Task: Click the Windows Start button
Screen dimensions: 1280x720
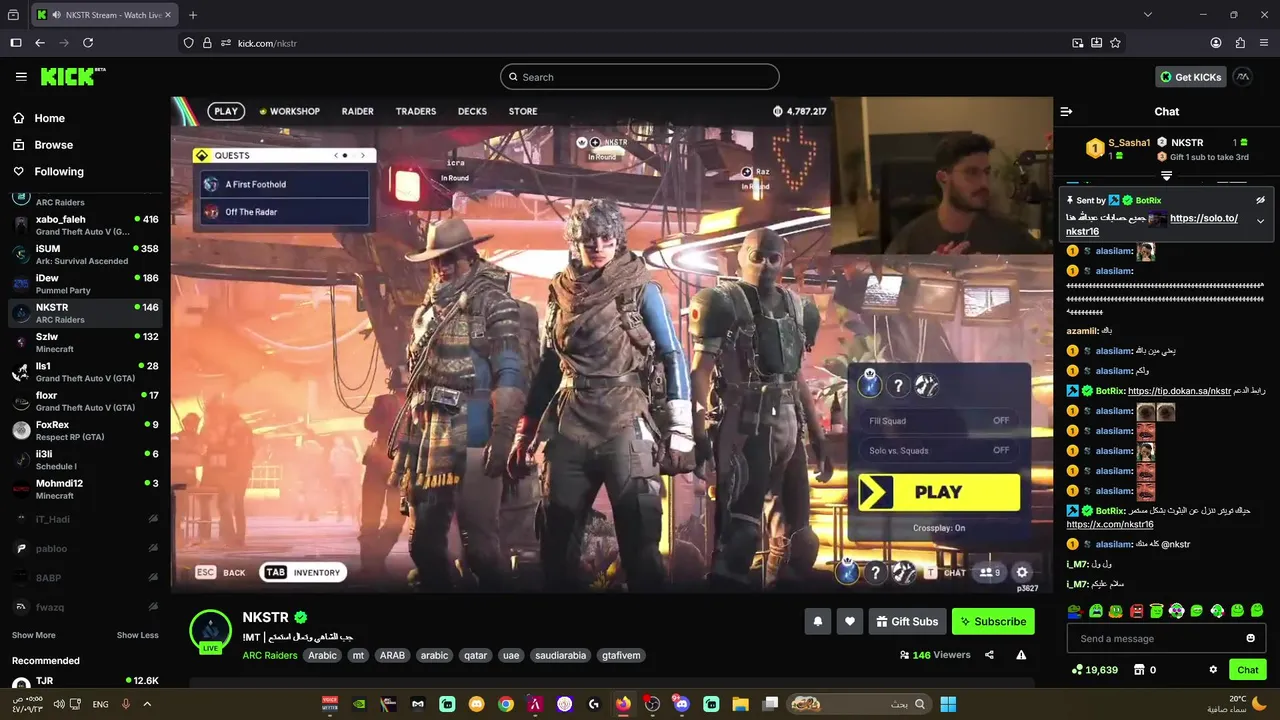Action: tap(947, 704)
